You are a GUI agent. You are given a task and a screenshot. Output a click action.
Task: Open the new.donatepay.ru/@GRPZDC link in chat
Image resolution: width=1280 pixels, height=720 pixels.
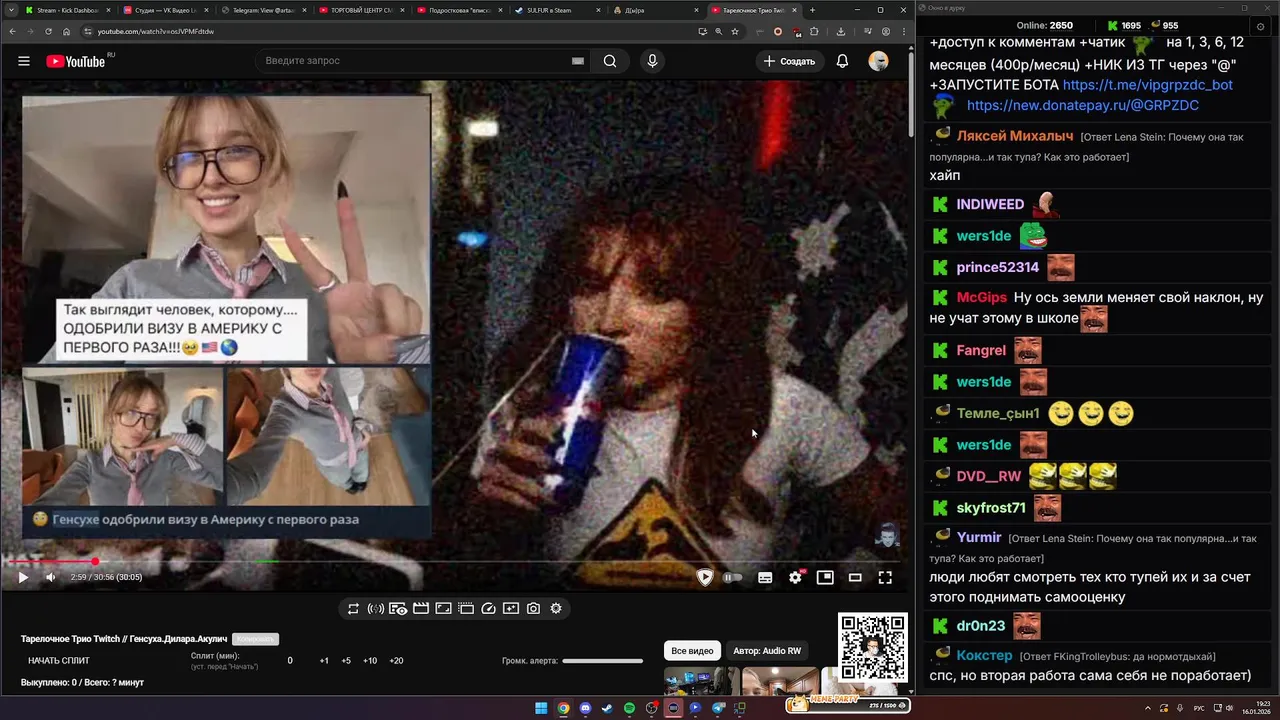tap(1082, 105)
